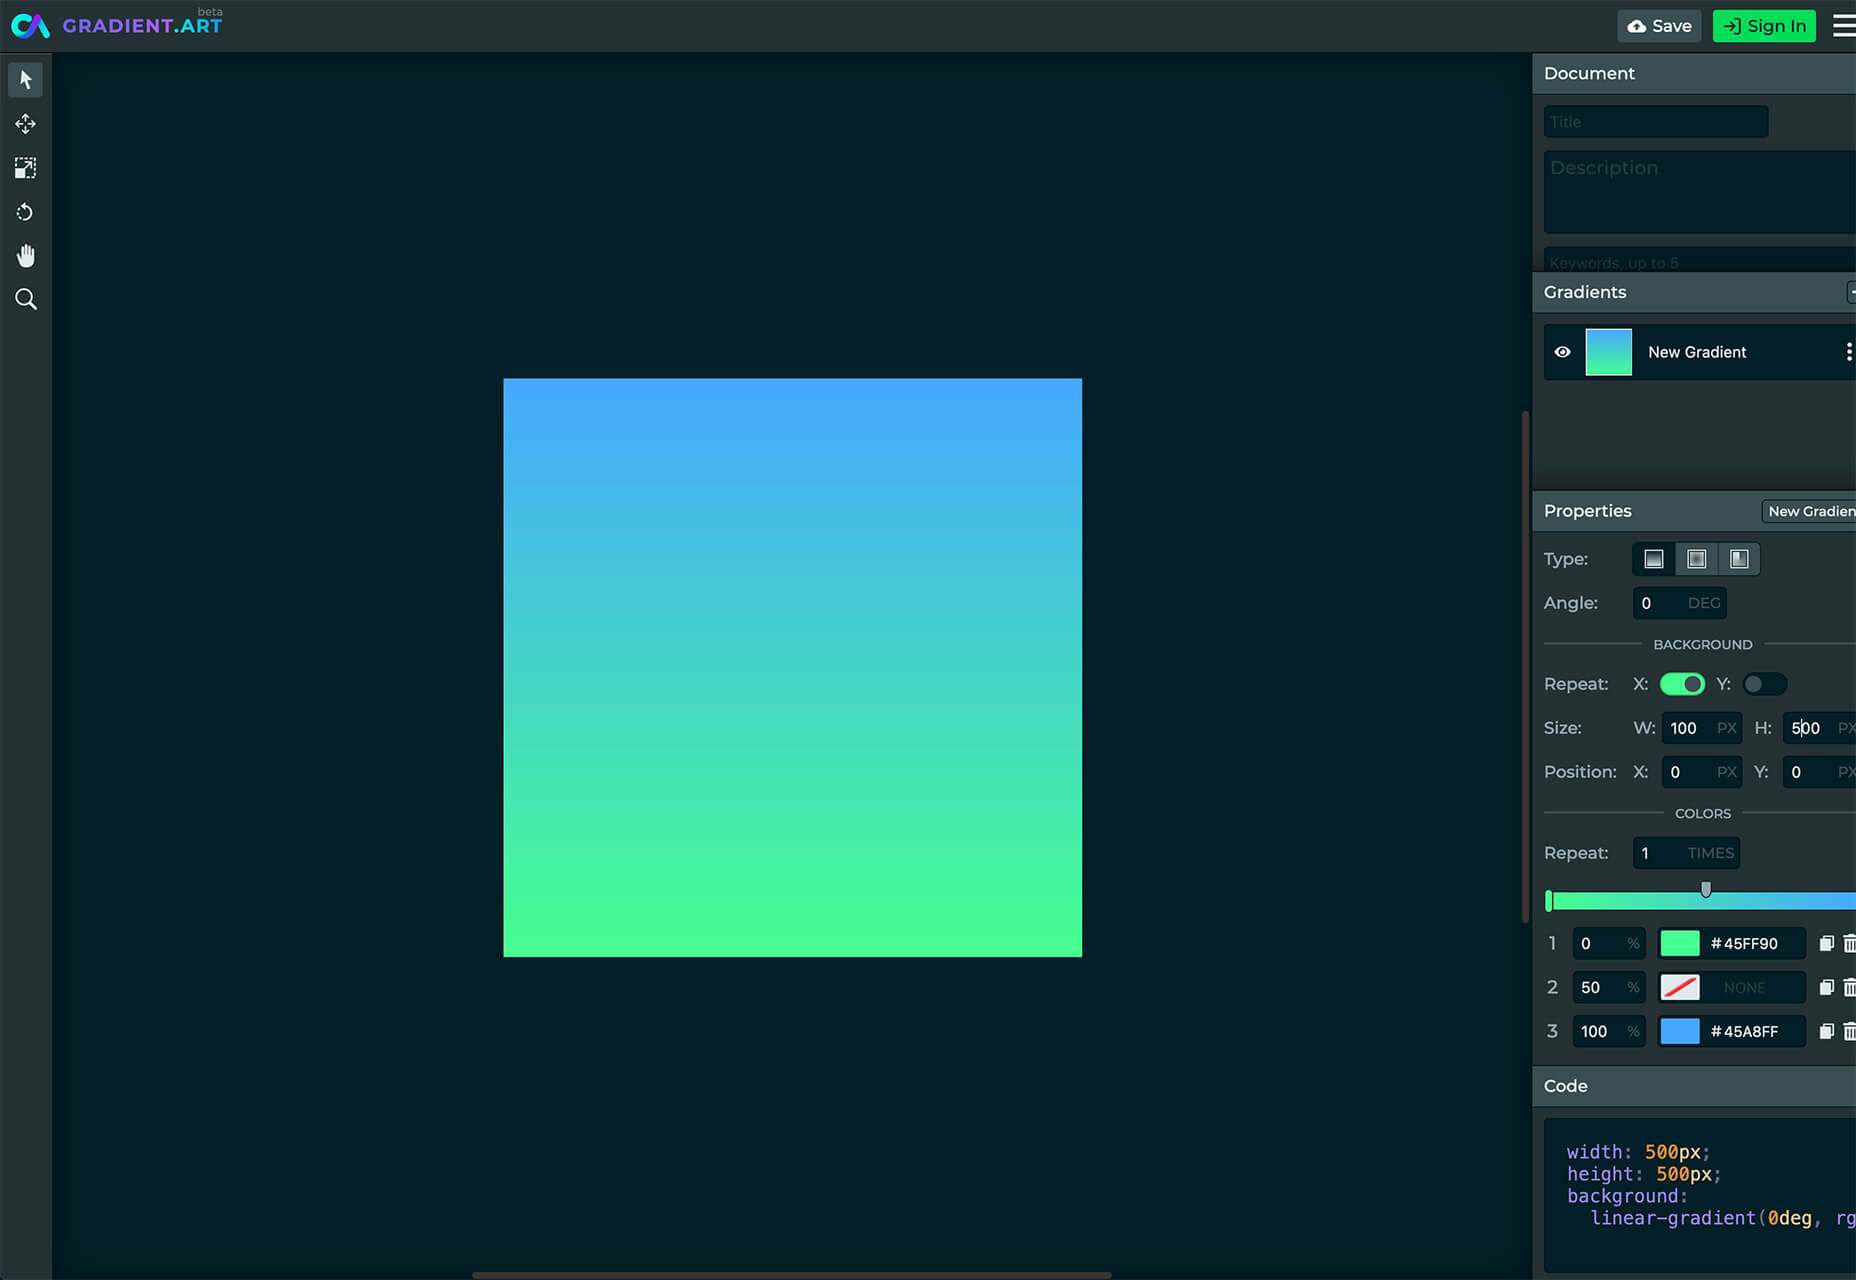Screen dimensions: 1856x1280
Task: Click the Keywords input field
Action: coord(1700,259)
